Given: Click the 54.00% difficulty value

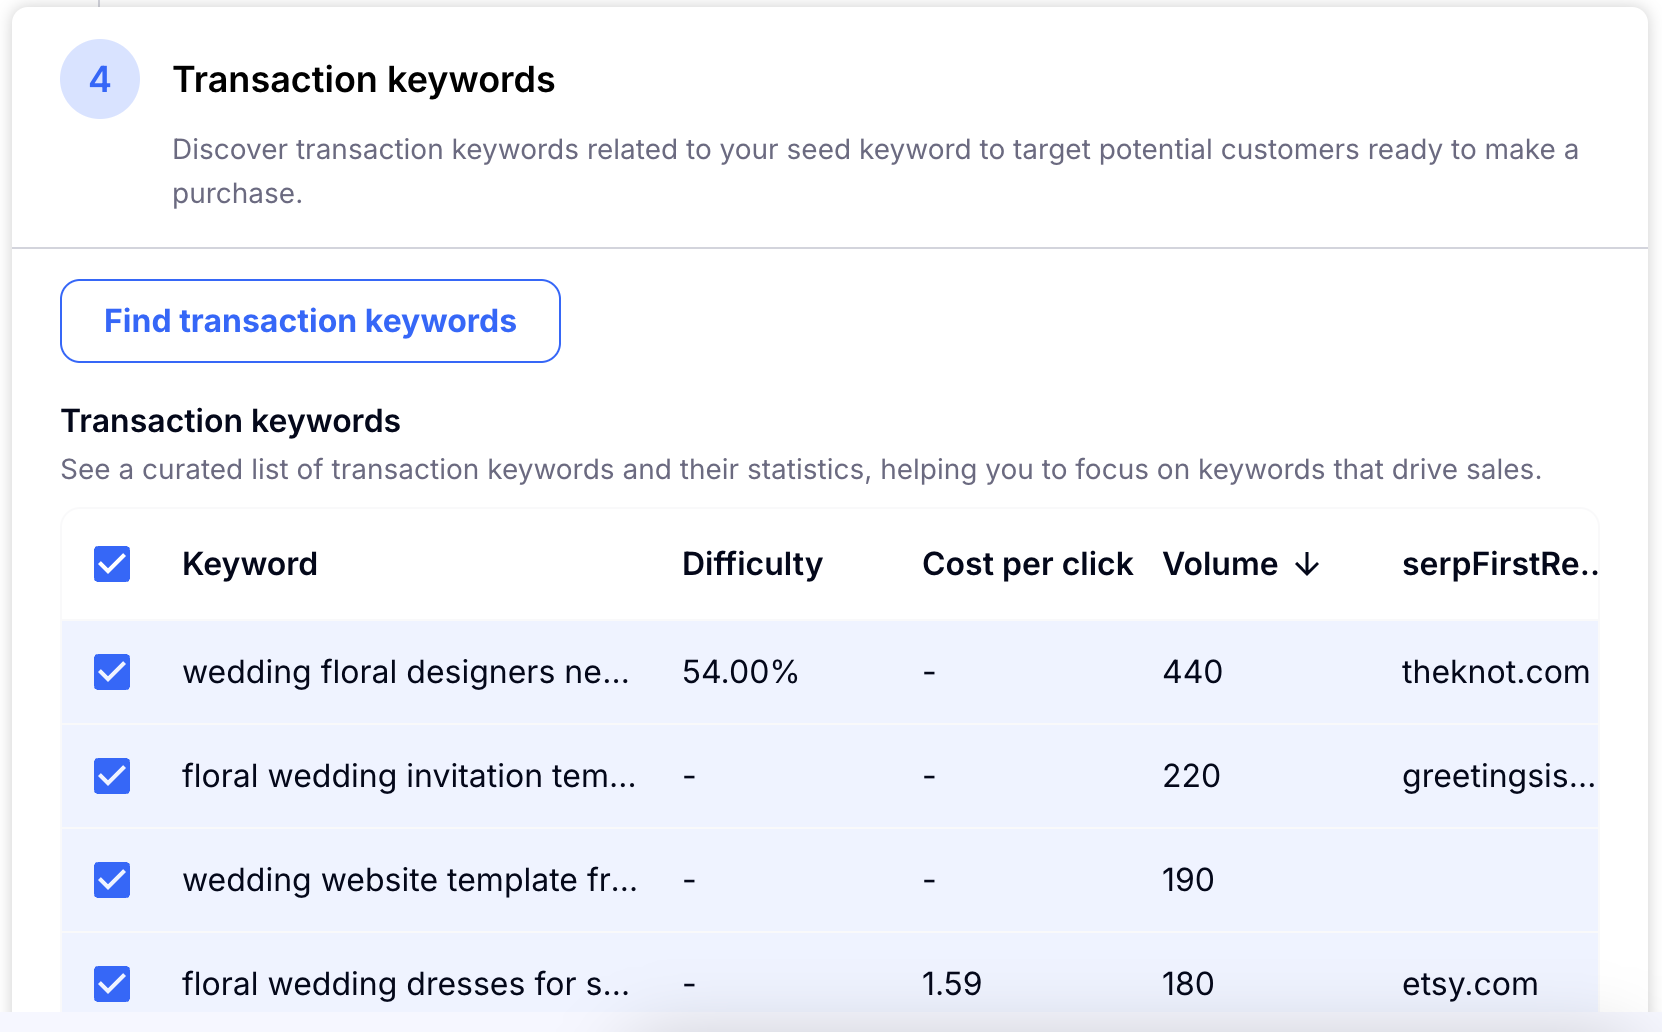Looking at the screenshot, I should click(x=740, y=672).
